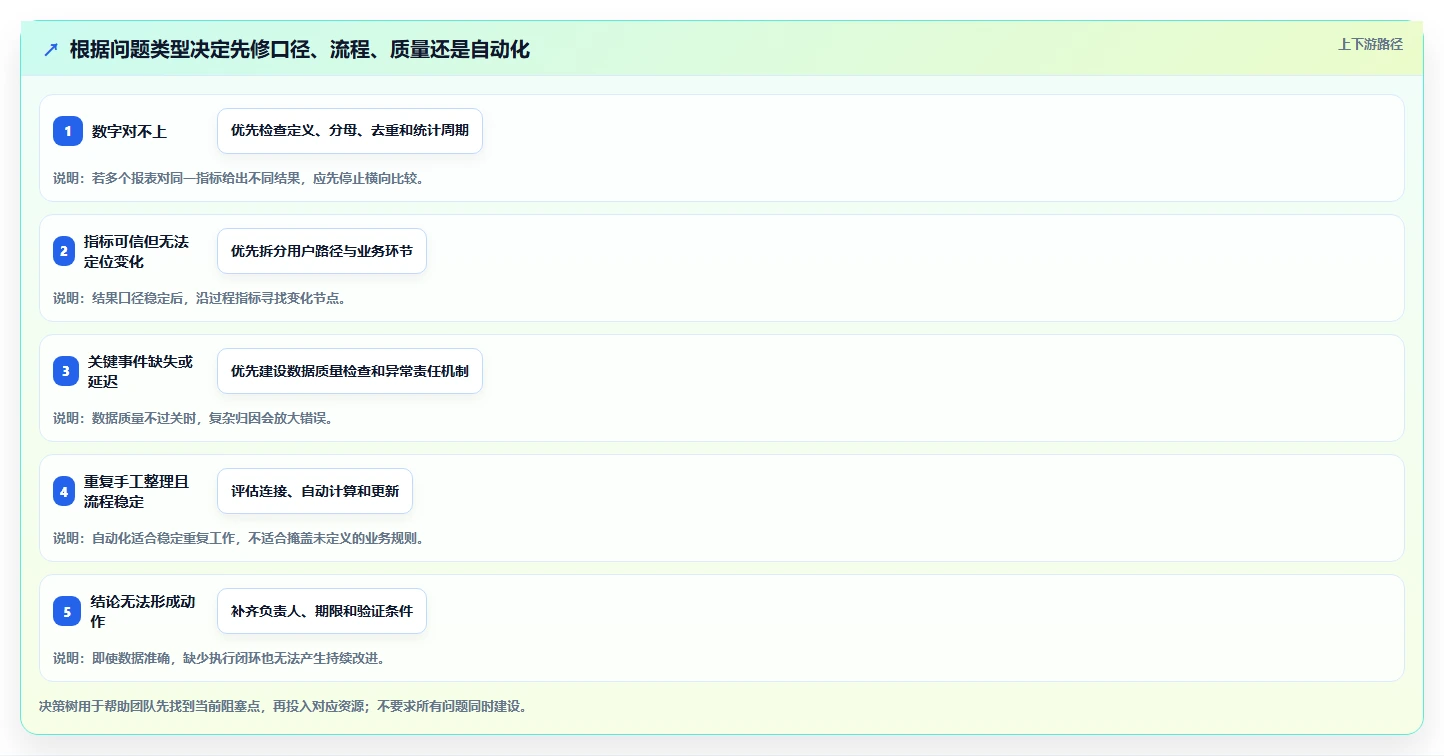Click the arrow icon beside the header title

click(51, 49)
